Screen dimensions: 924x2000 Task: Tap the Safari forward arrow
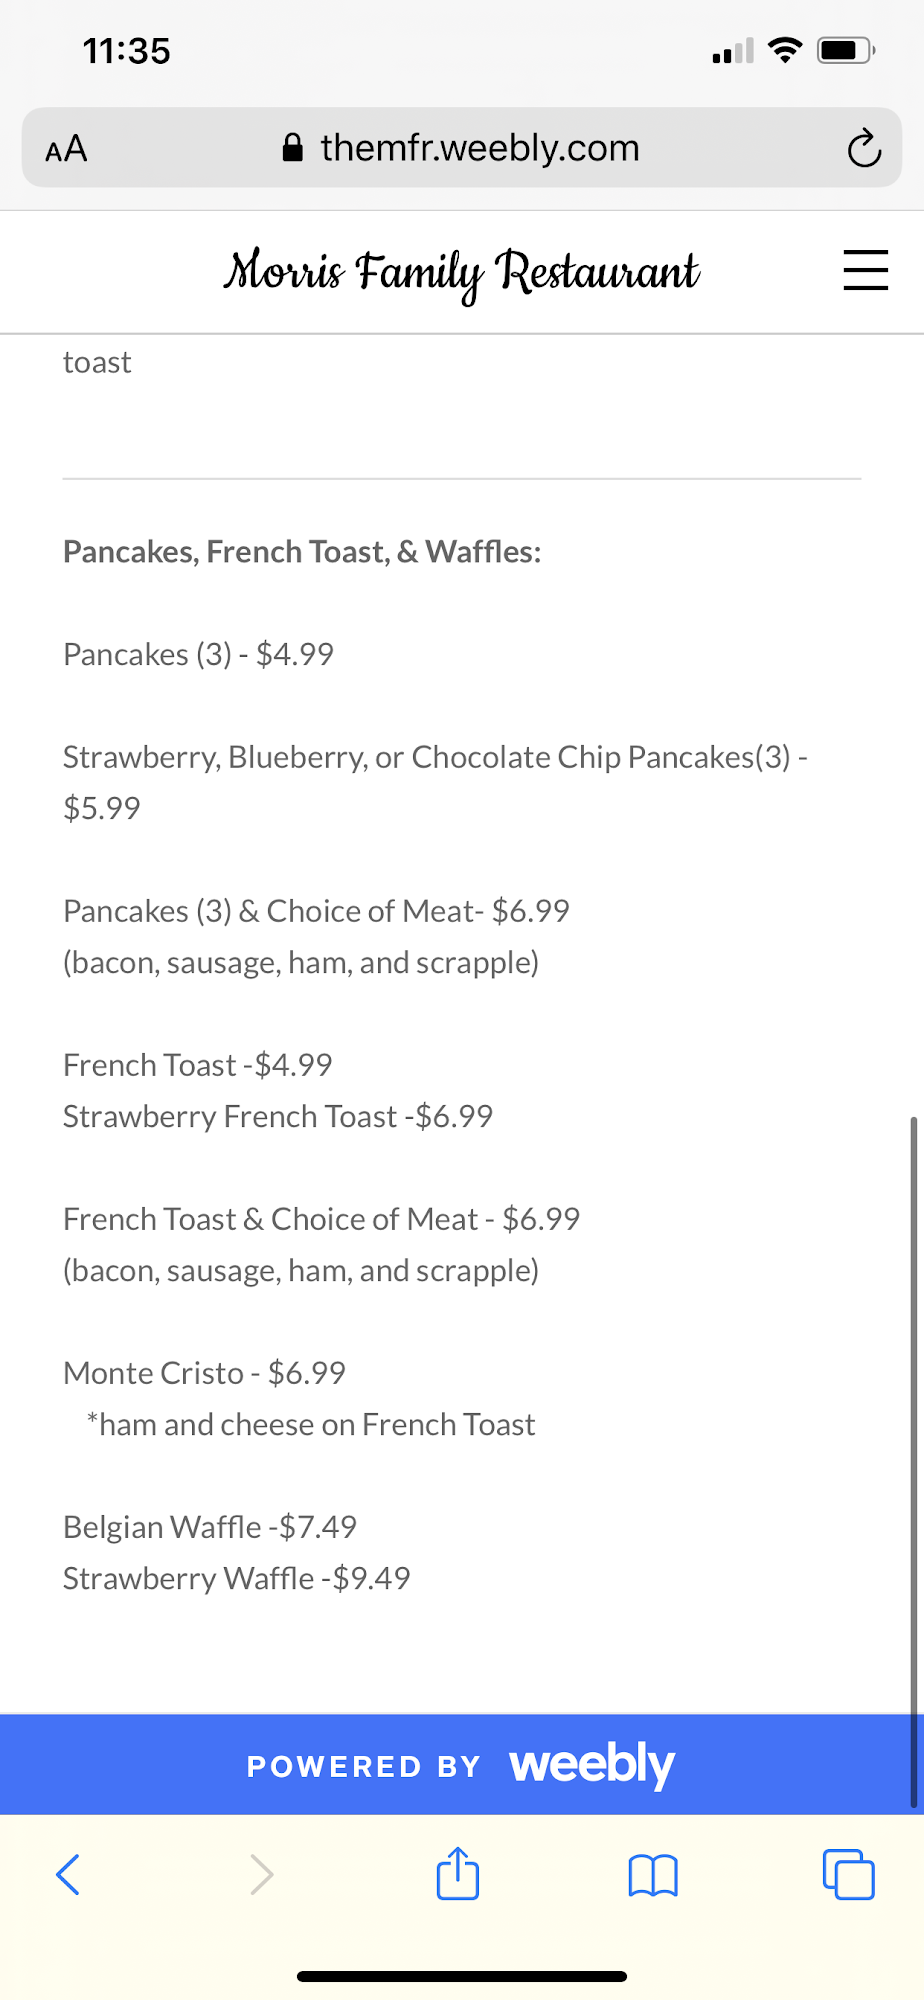pos(261,1874)
